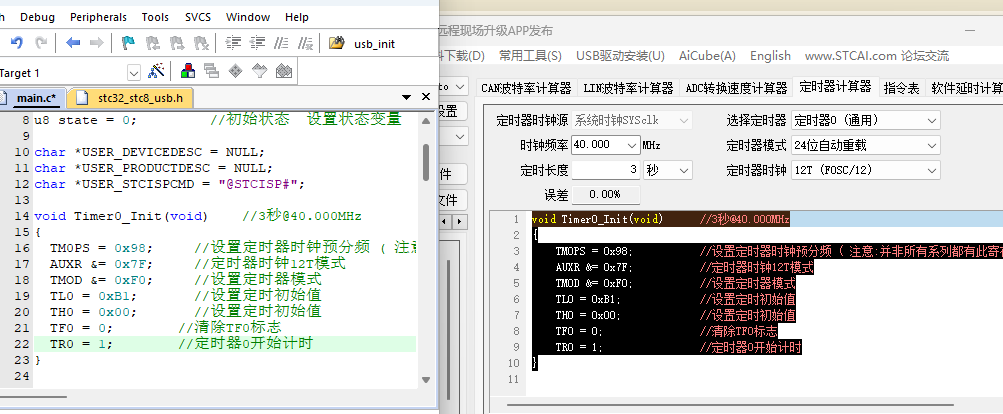1003x414 pixels.
Task: Open disabled 系统时钟SYSclk clock source dropdown
Action: click(x=631, y=120)
